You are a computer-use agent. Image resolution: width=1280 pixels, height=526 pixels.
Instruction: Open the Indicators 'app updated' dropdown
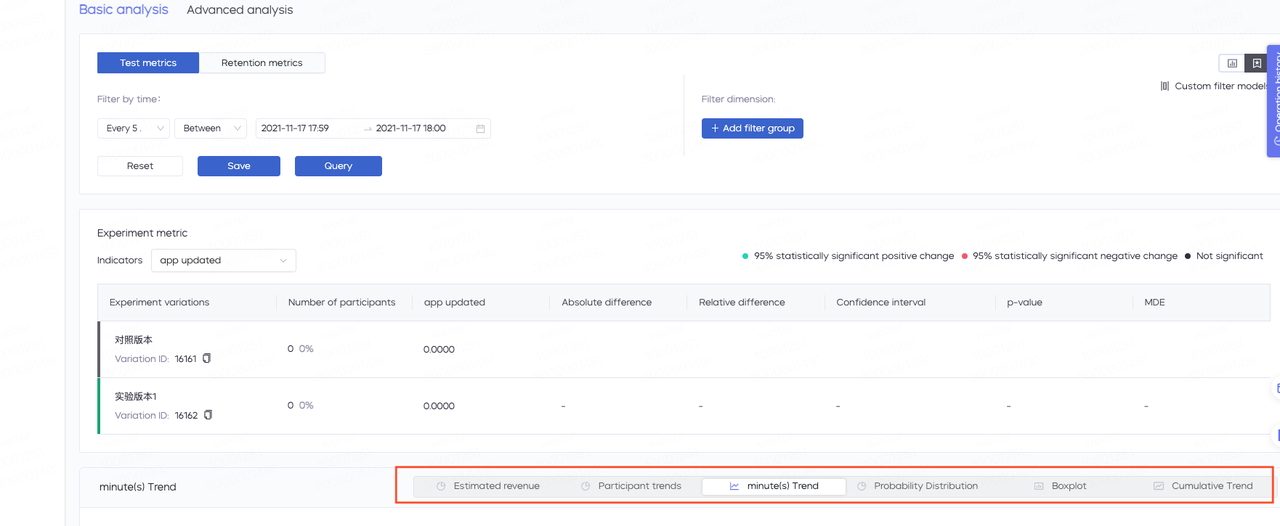tap(223, 260)
